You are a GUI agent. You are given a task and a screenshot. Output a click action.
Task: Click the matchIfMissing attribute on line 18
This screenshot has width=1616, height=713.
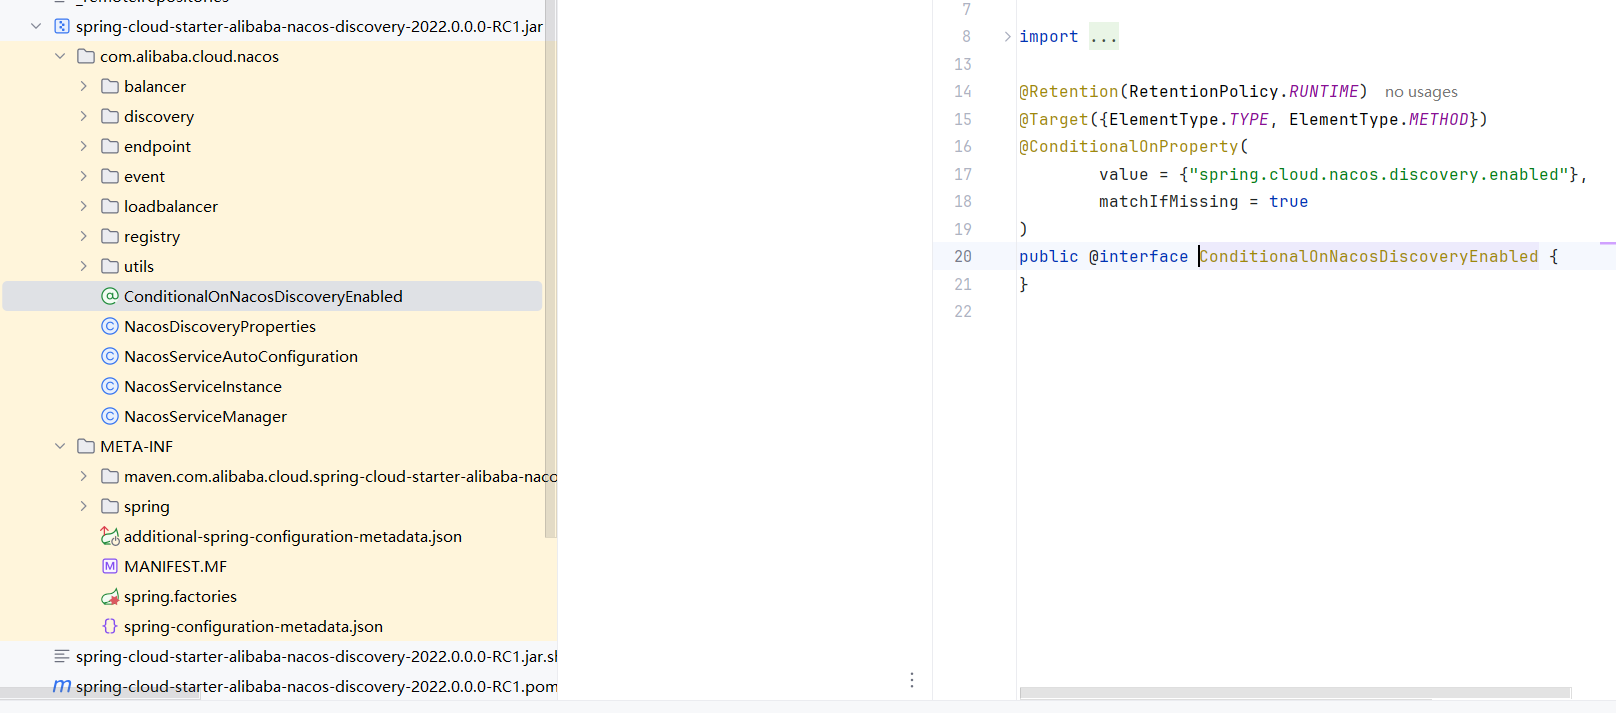click(1168, 201)
